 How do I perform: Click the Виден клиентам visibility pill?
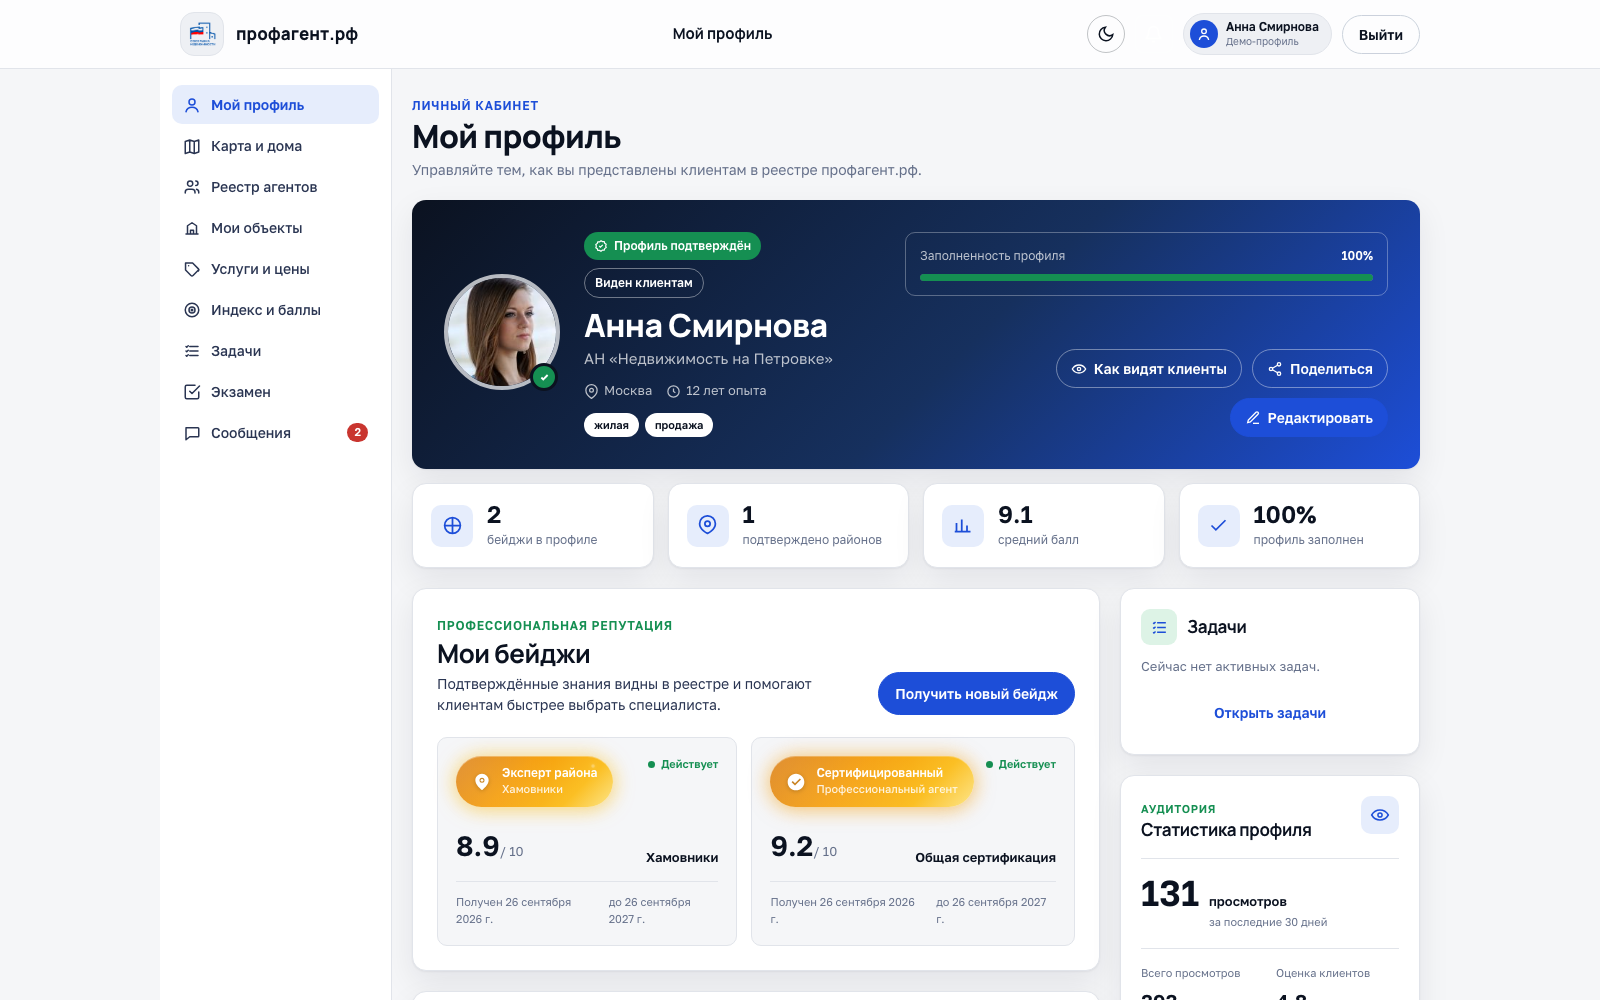coord(644,283)
